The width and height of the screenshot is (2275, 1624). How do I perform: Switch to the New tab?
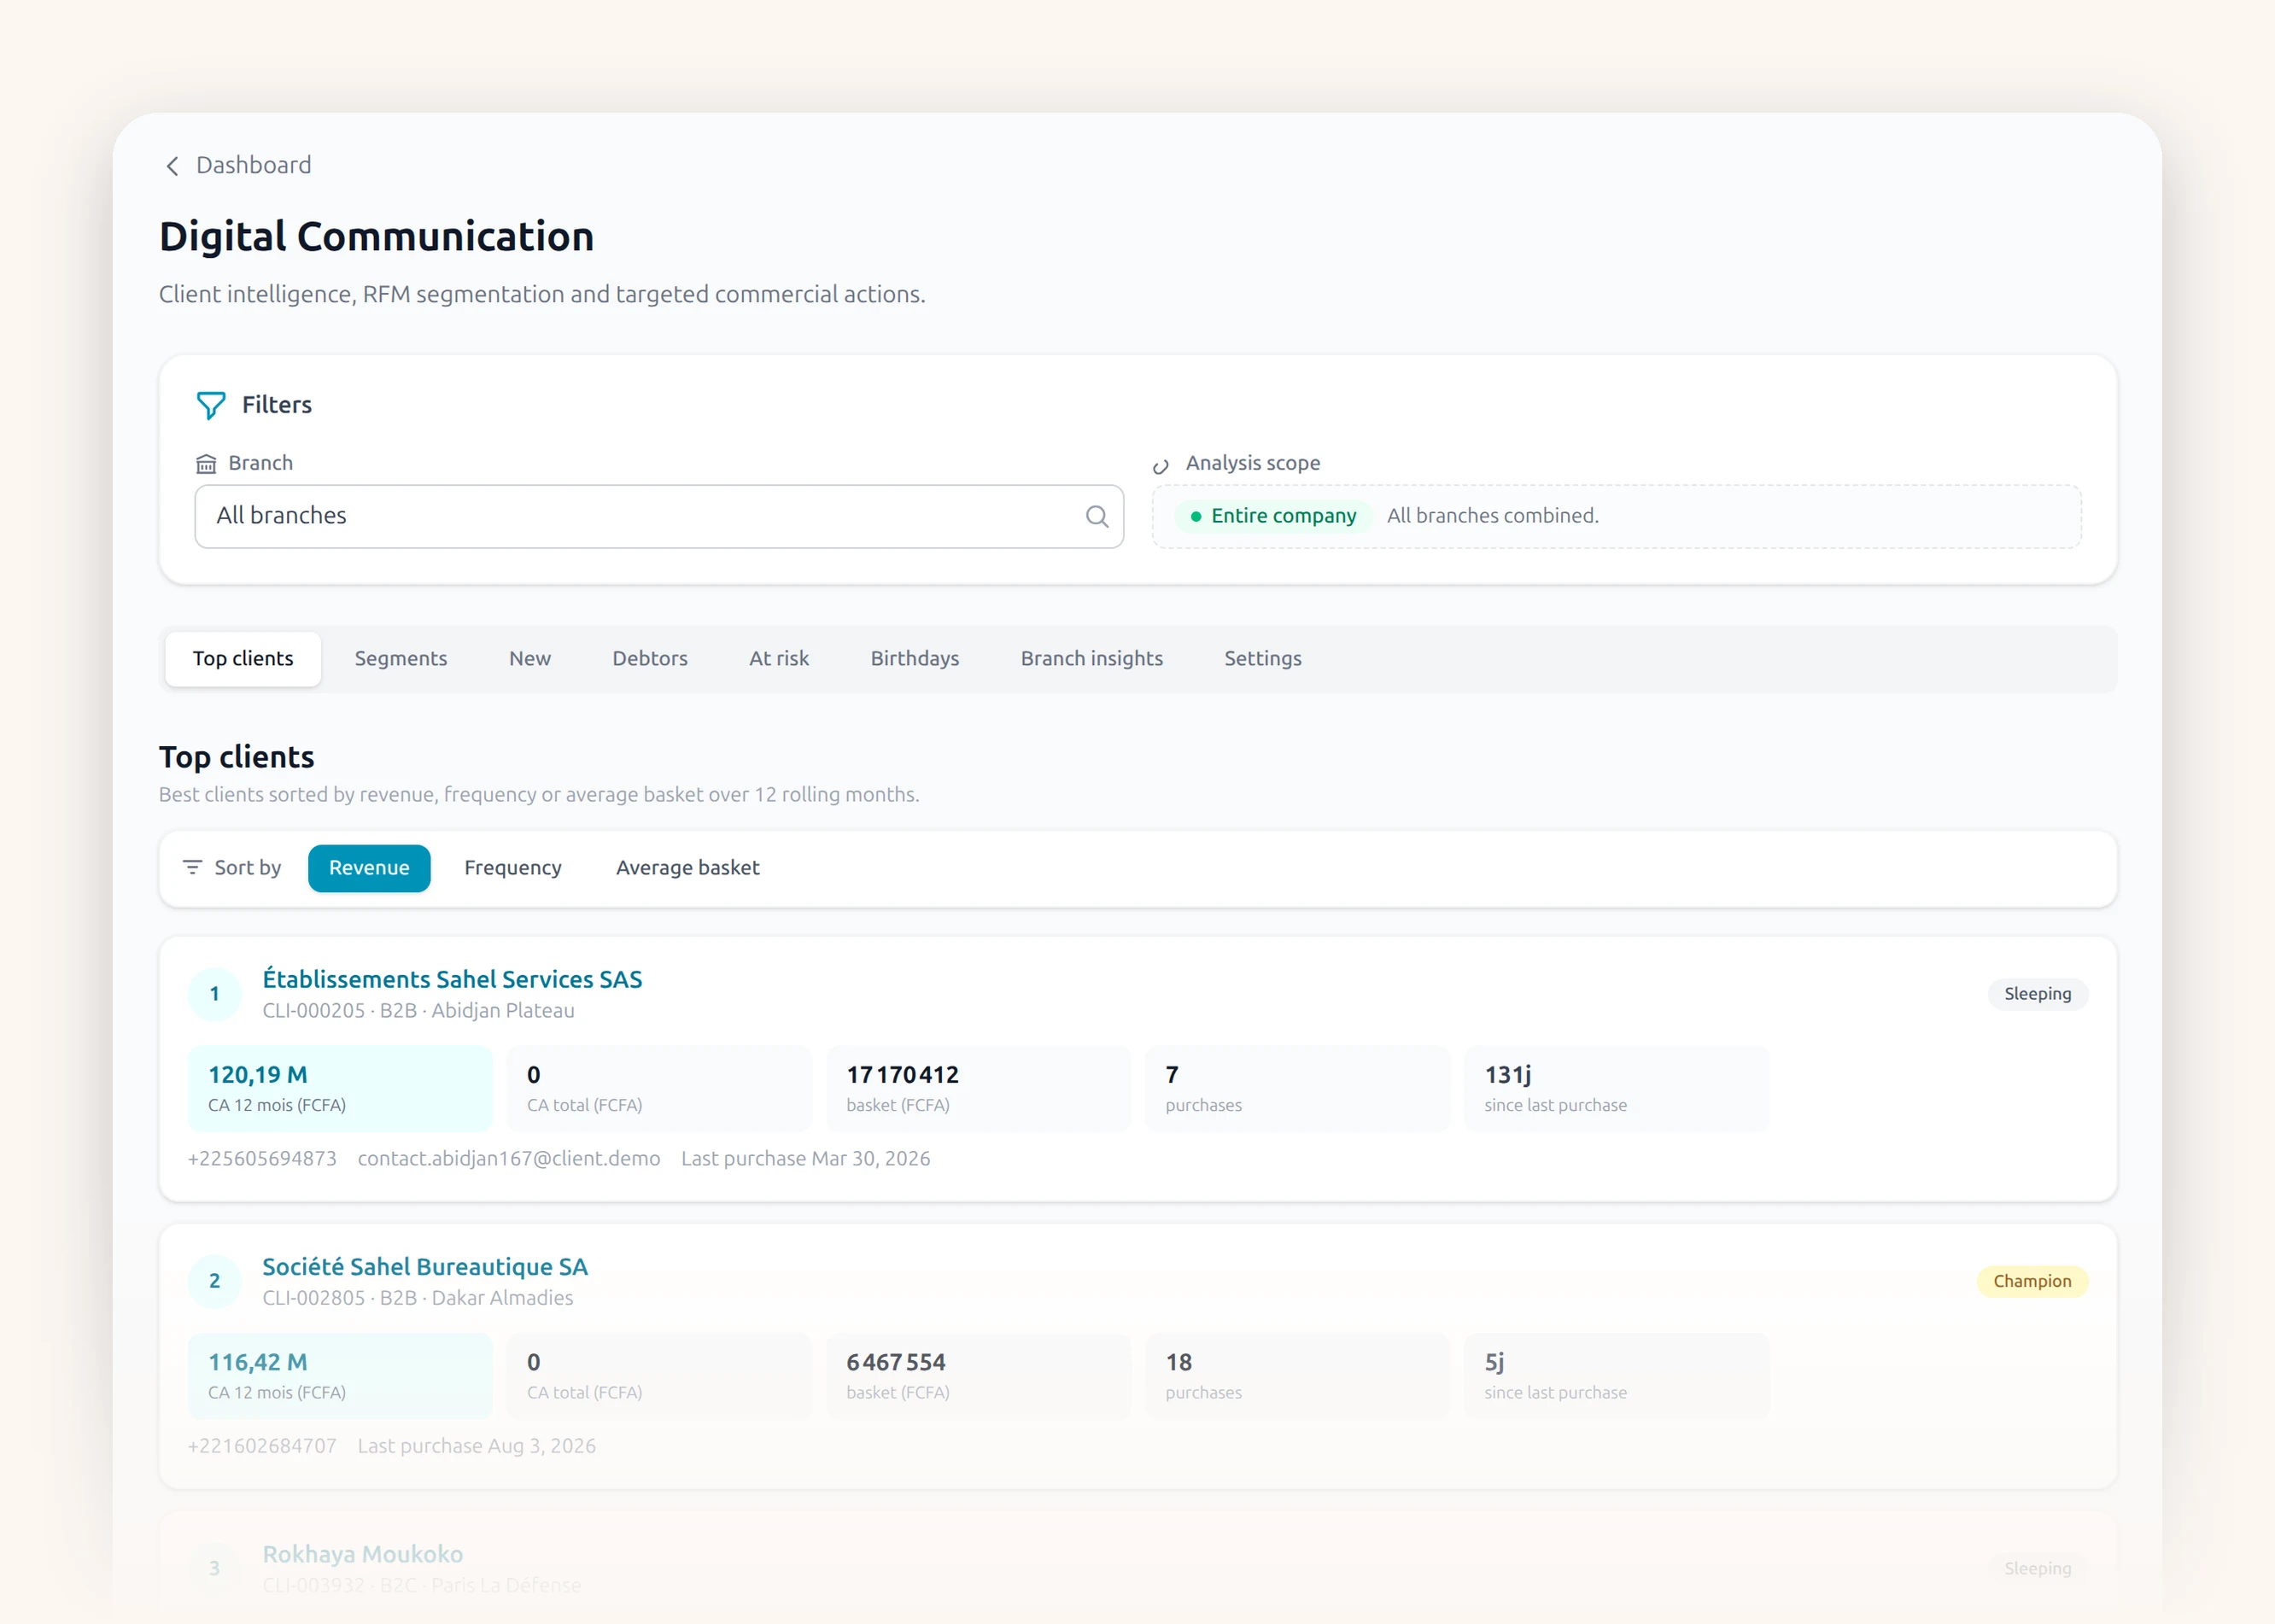coord(530,659)
